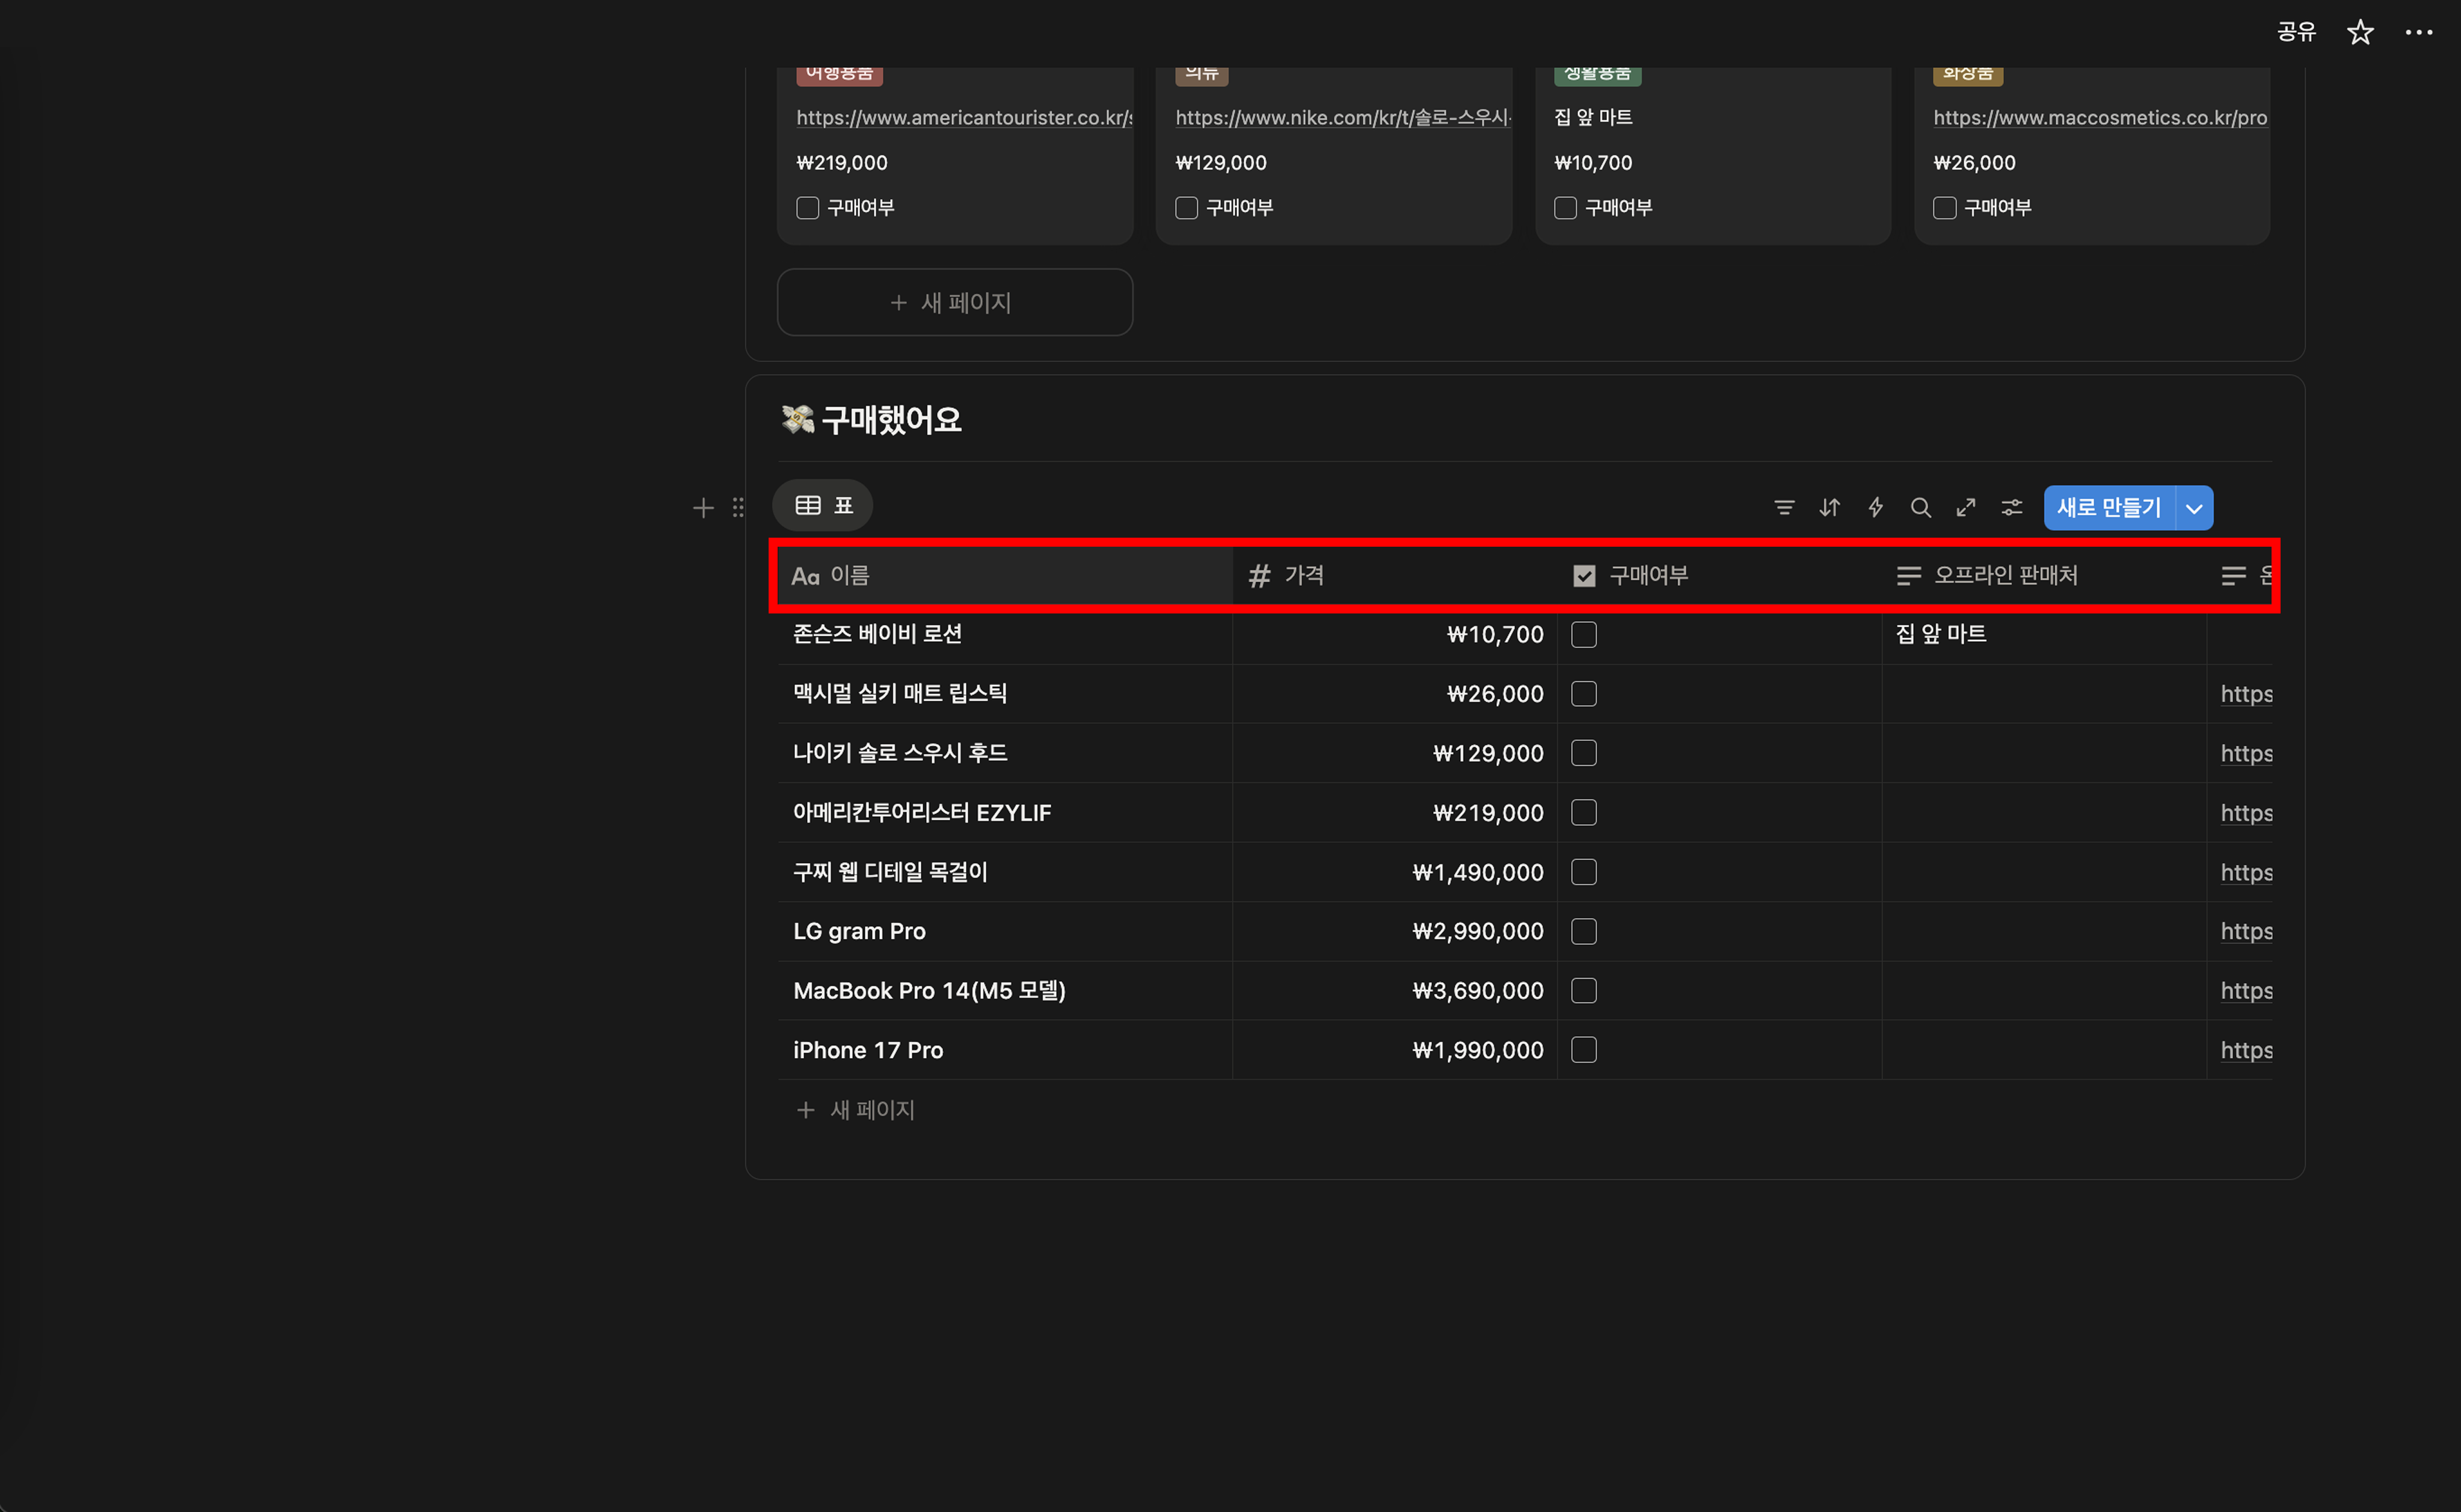
Task: Open the filter icon in table toolbar
Action: pyautogui.click(x=1783, y=508)
